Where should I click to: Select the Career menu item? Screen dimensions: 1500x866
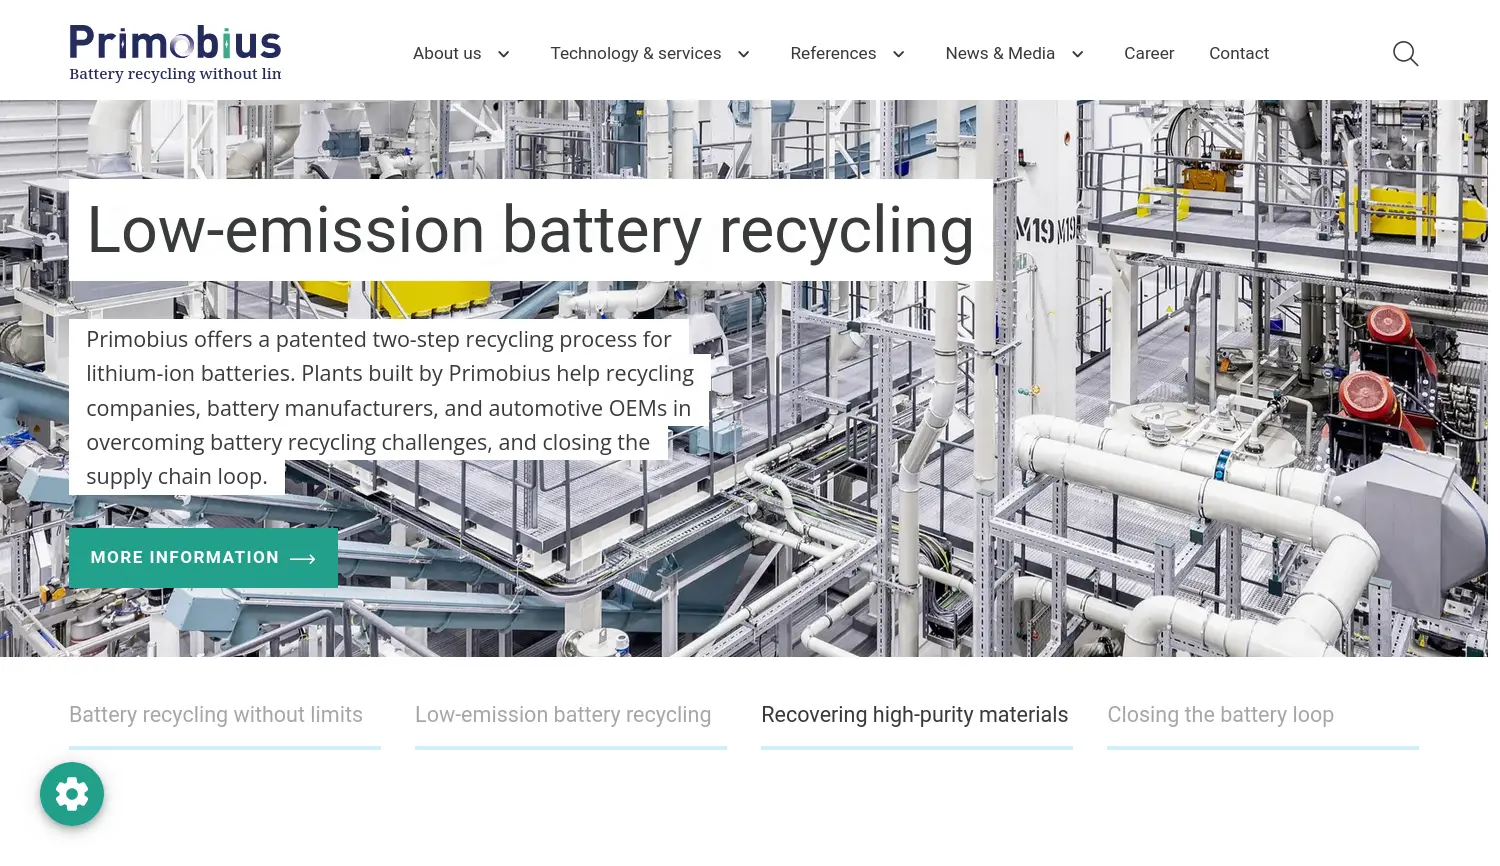[x=1148, y=53]
